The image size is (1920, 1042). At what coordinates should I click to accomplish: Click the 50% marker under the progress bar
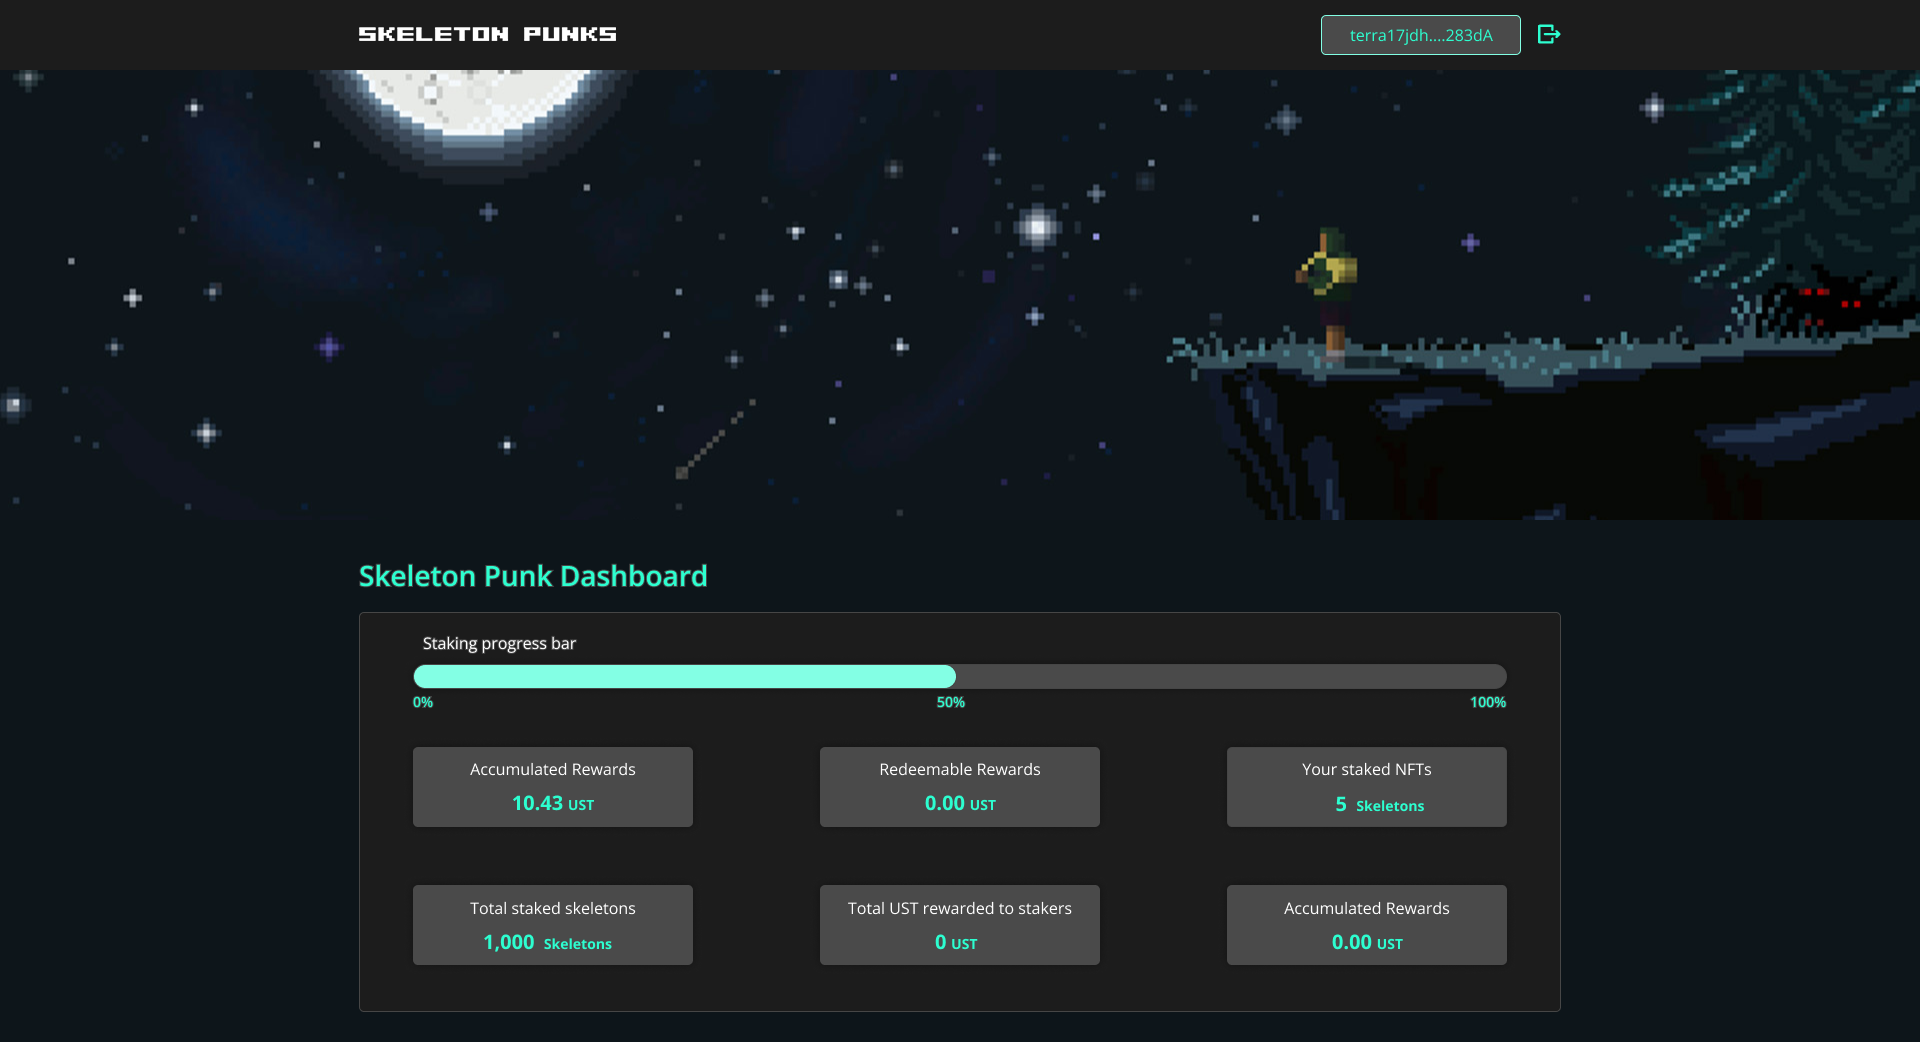coord(950,703)
